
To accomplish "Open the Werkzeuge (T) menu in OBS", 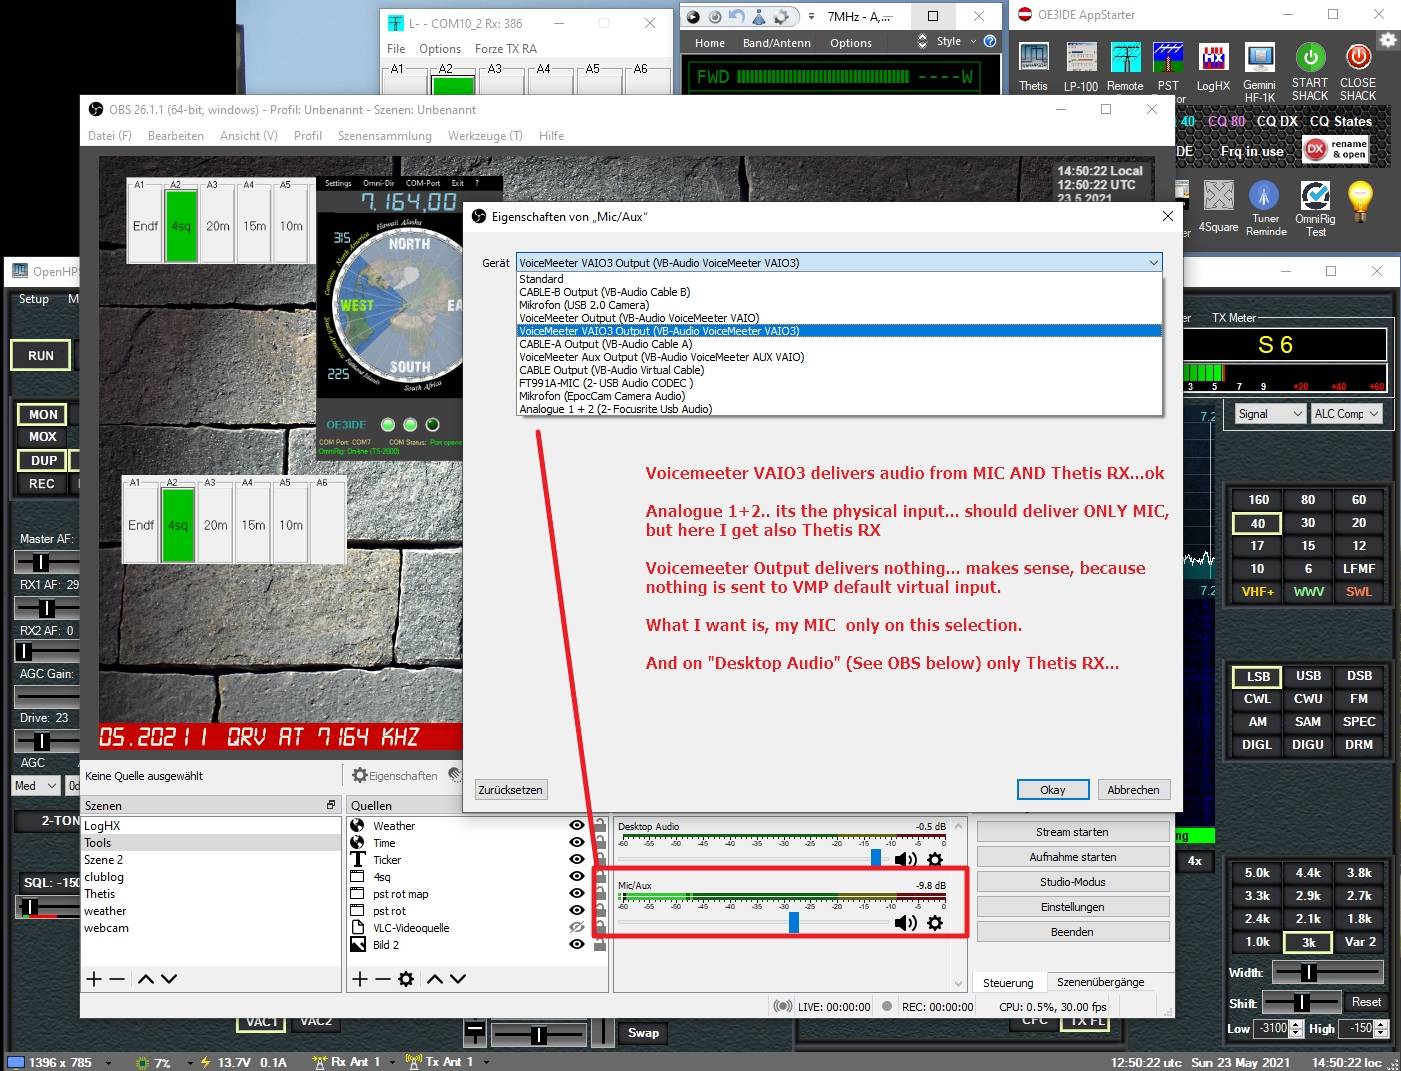I will pos(485,136).
